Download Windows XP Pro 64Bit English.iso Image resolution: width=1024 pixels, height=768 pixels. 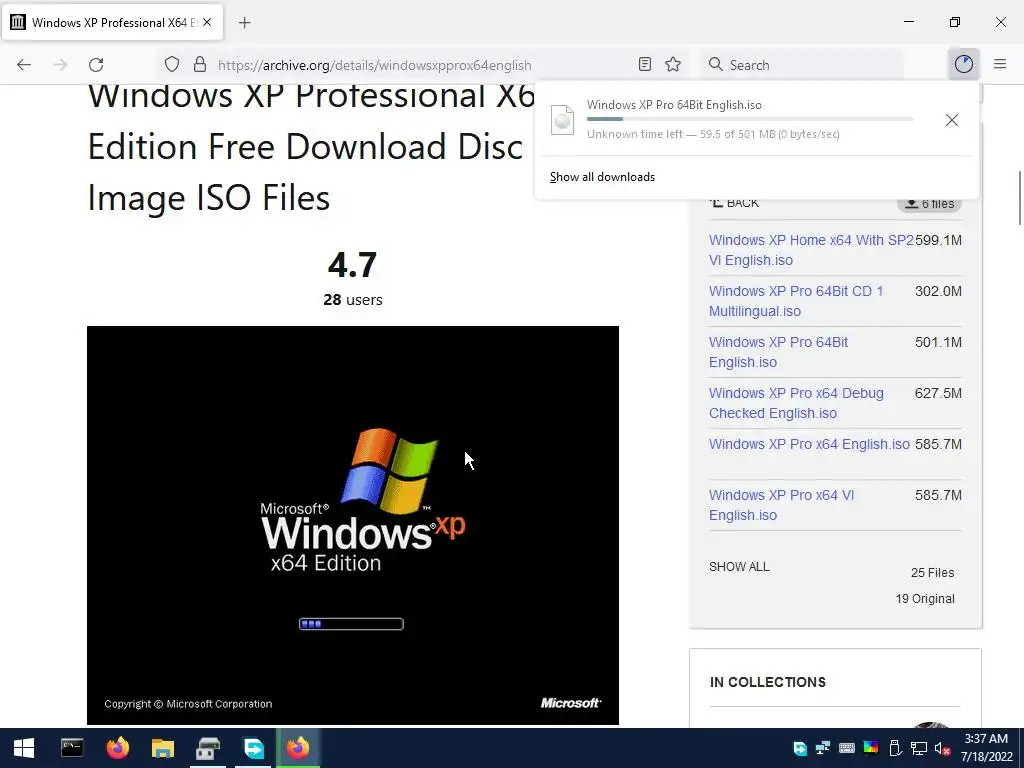[x=778, y=352]
